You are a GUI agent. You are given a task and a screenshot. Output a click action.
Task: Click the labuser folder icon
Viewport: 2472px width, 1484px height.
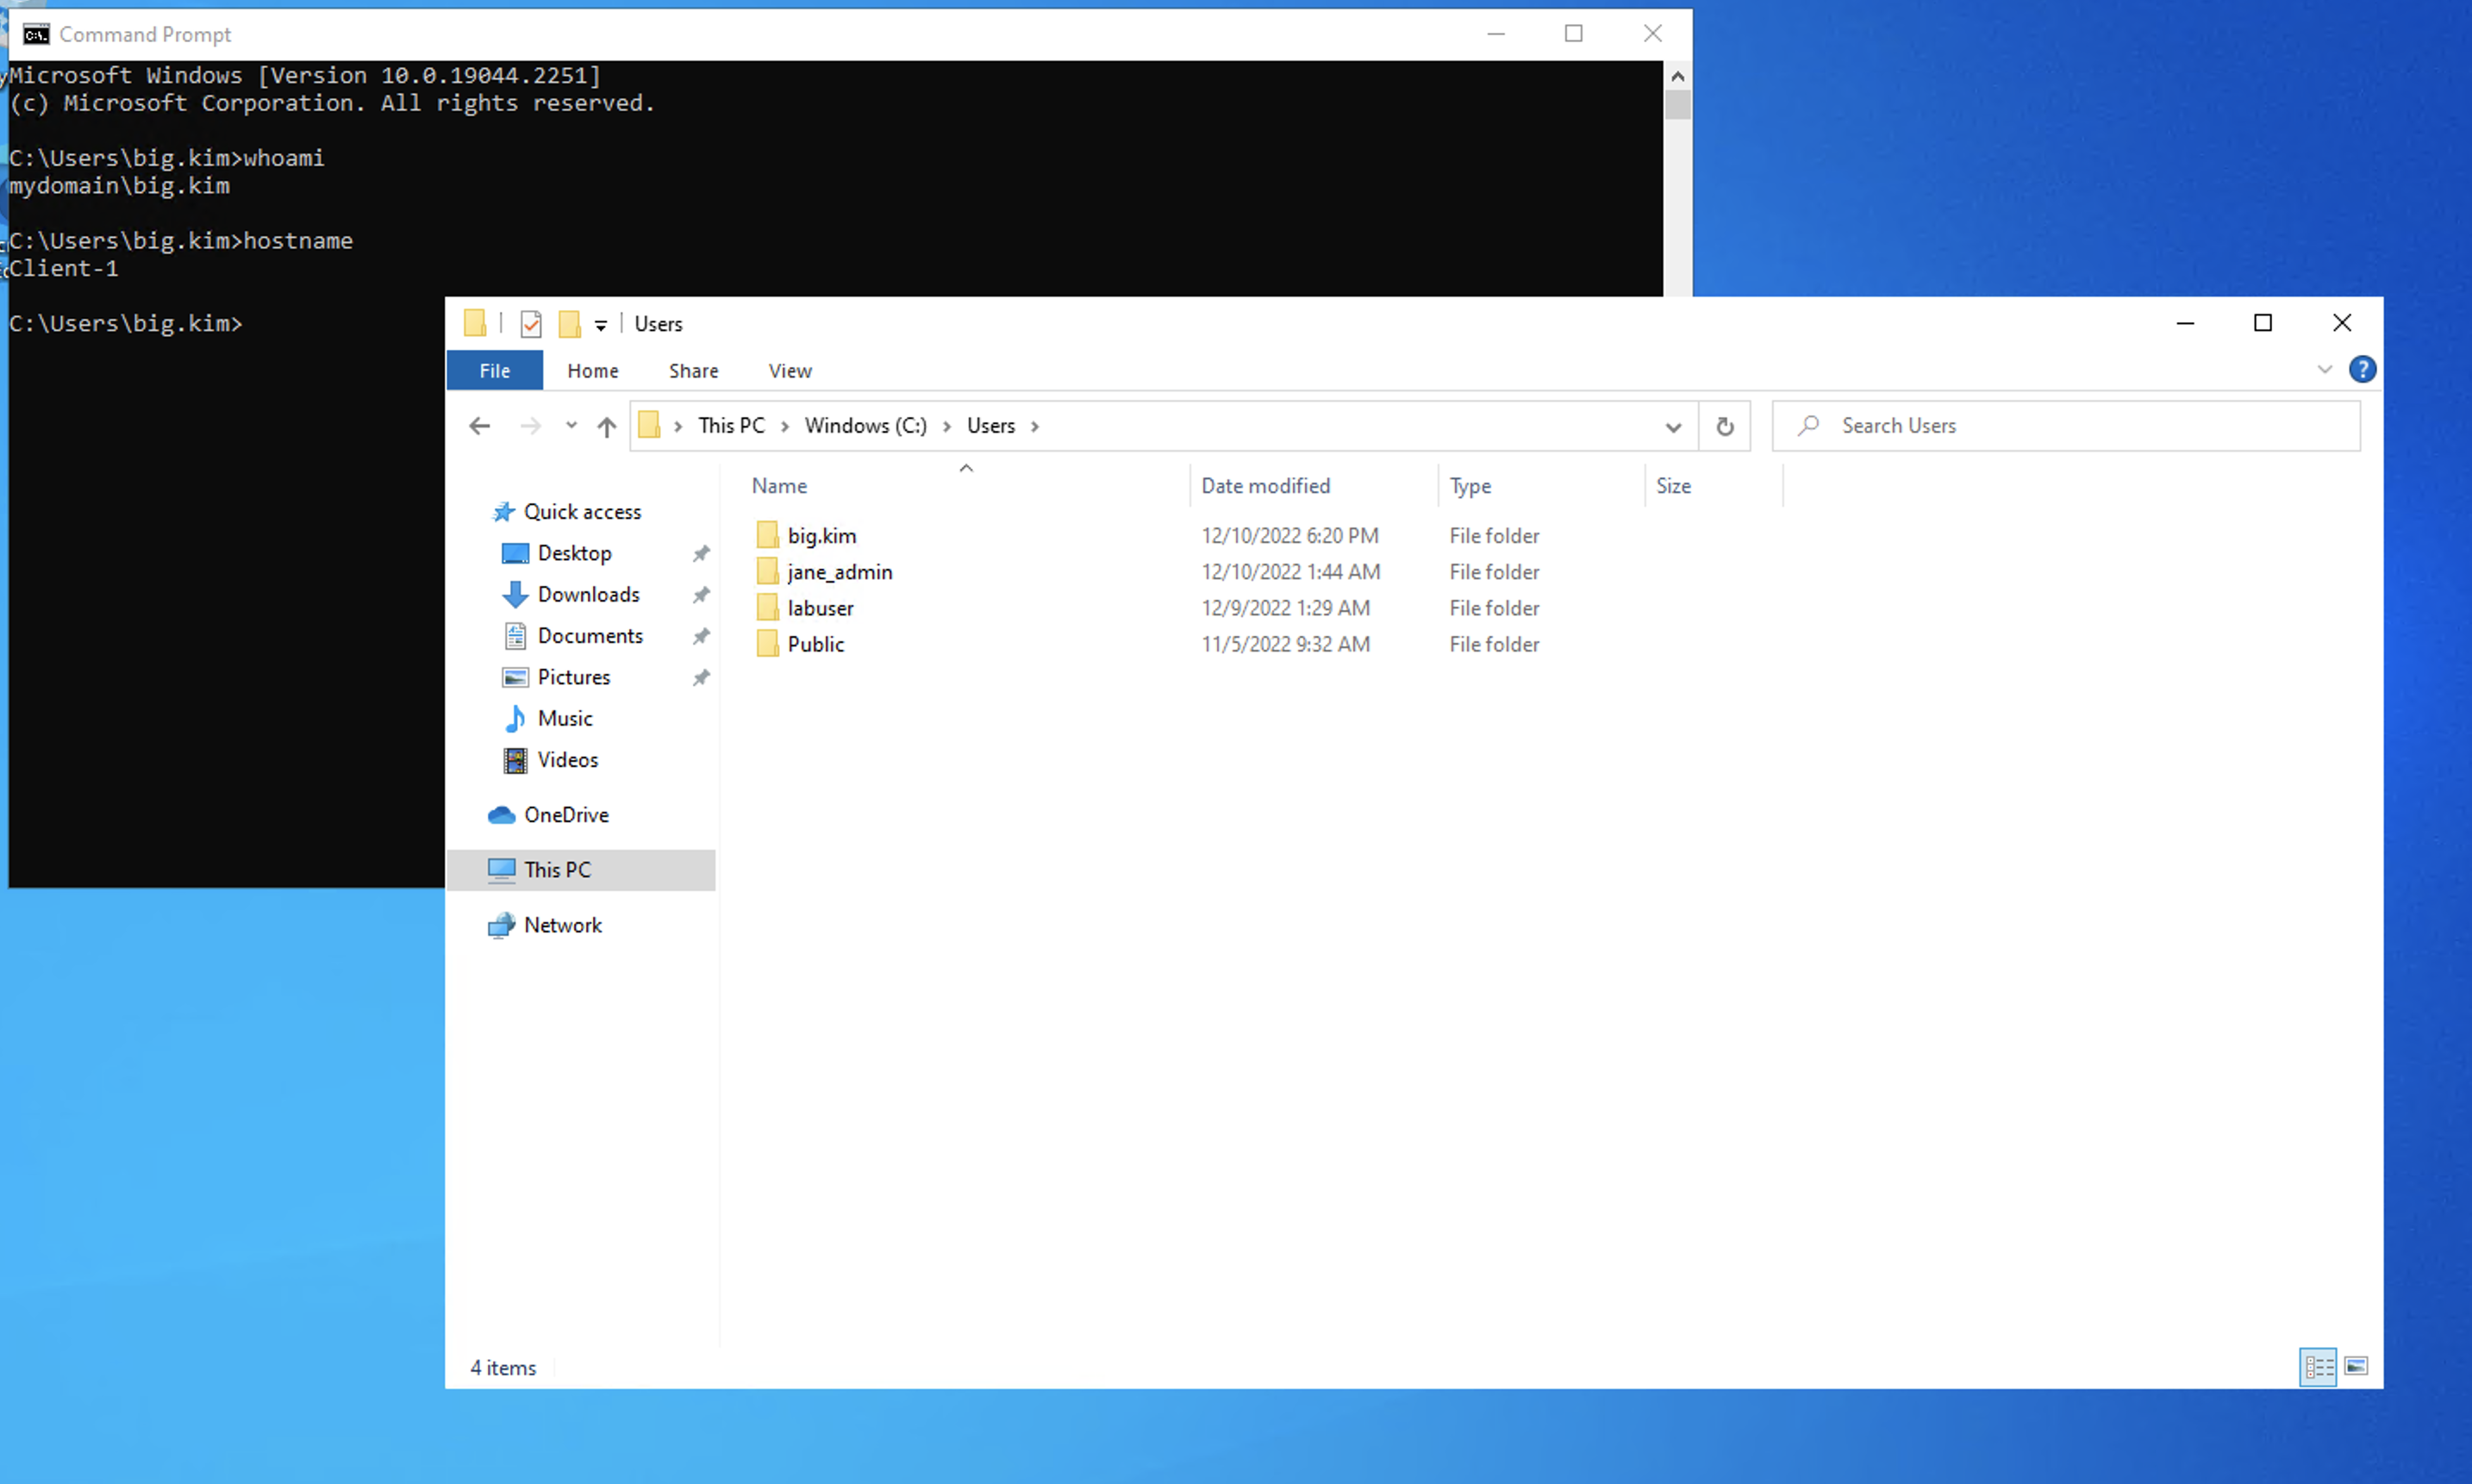pos(767,606)
